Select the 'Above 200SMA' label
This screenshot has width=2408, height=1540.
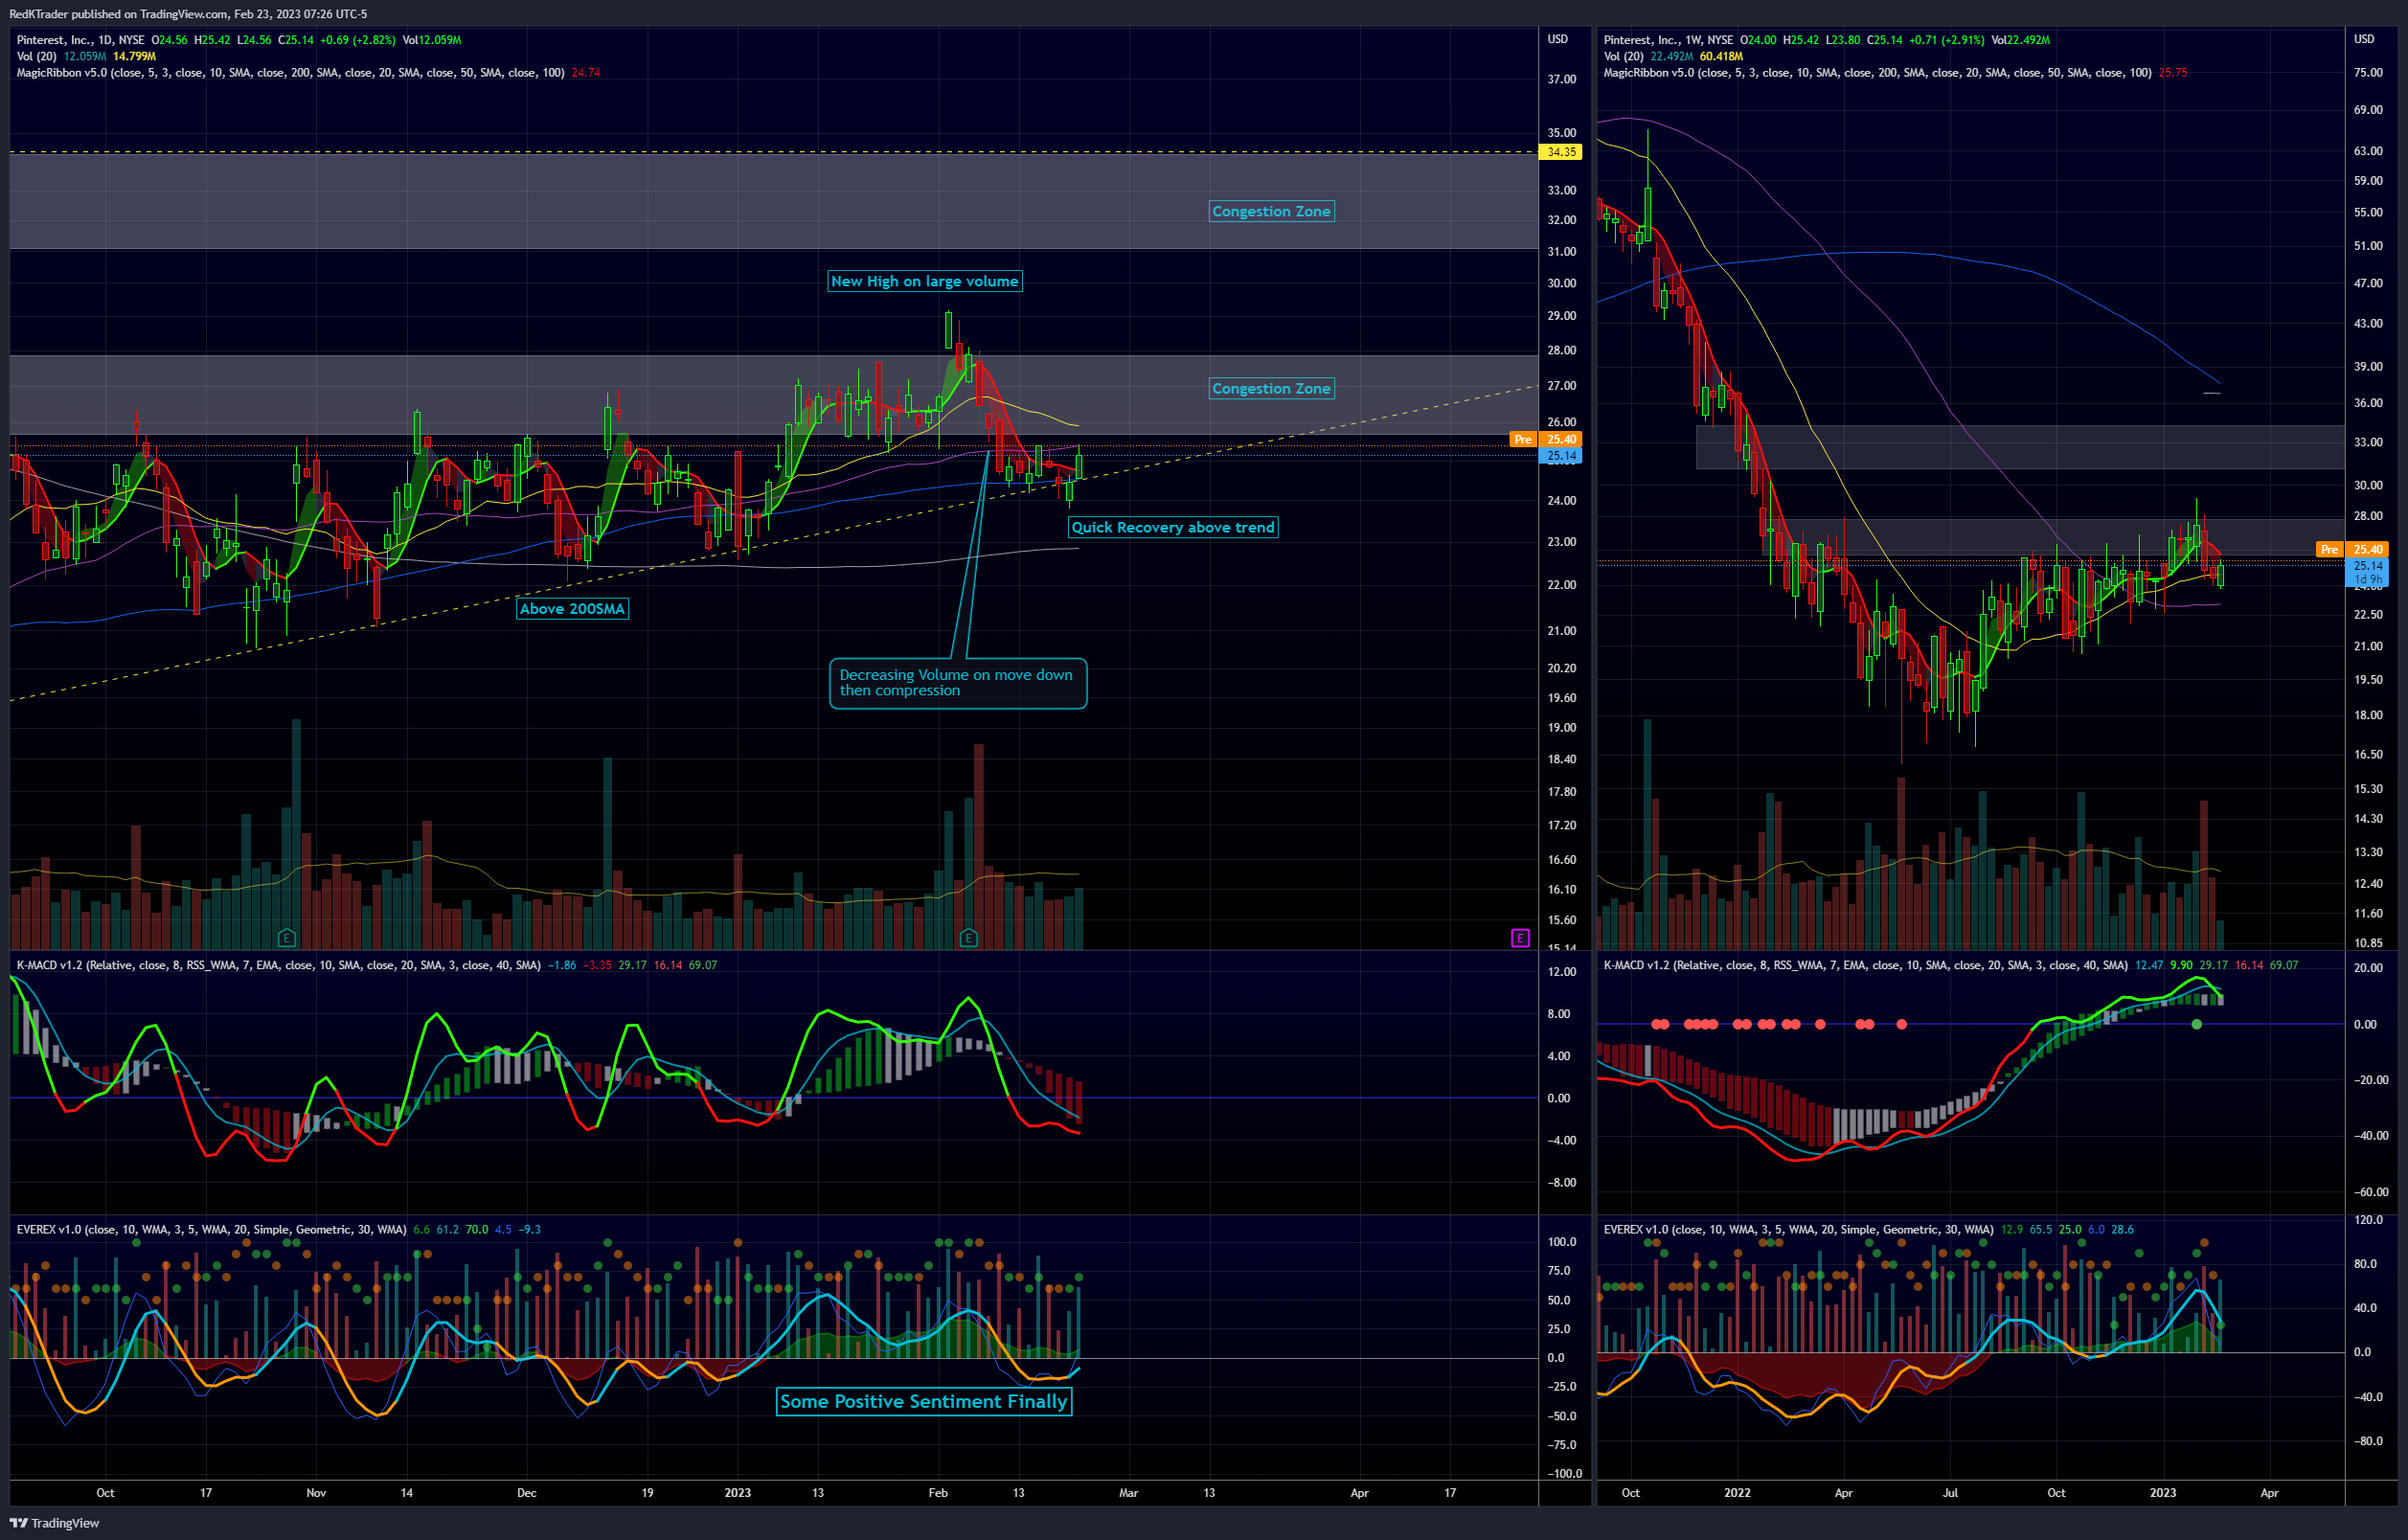tap(572, 608)
